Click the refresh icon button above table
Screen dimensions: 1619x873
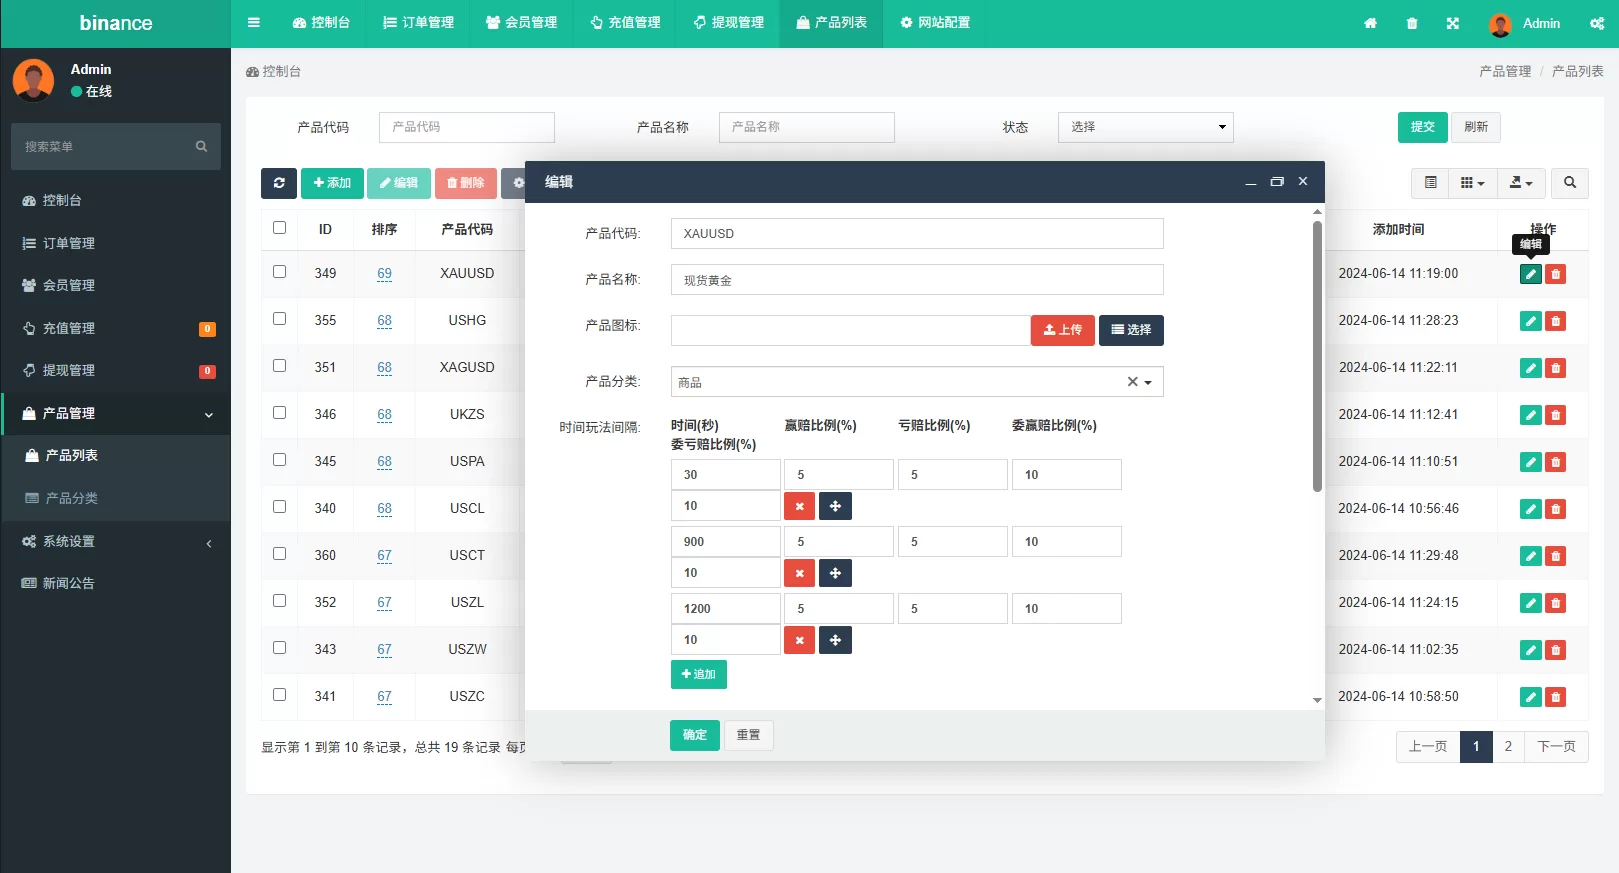point(279,183)
